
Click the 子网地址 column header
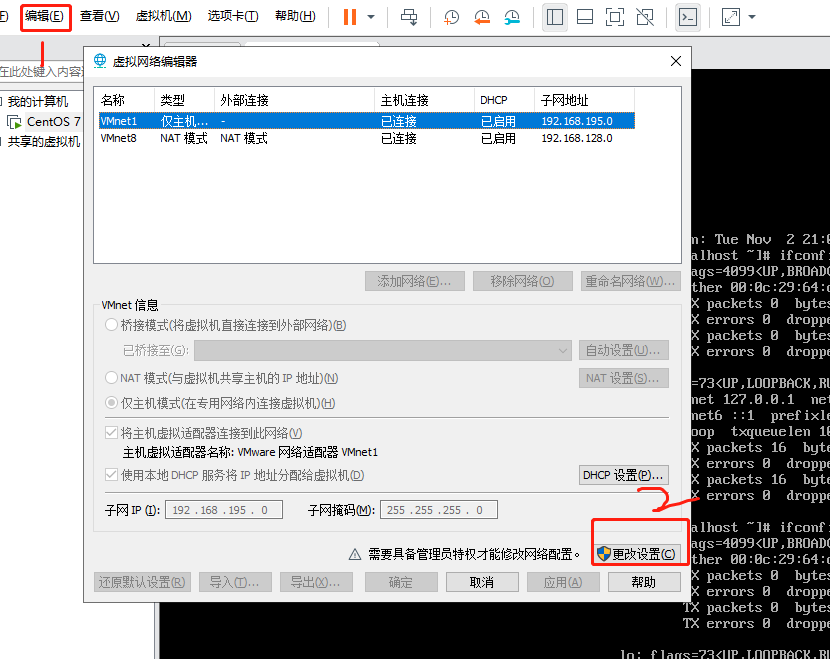(584, 100)
